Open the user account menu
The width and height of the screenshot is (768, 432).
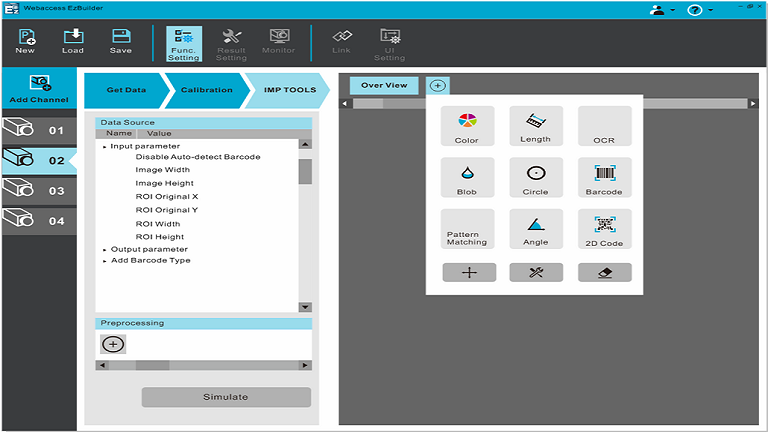tap(662, 10)
